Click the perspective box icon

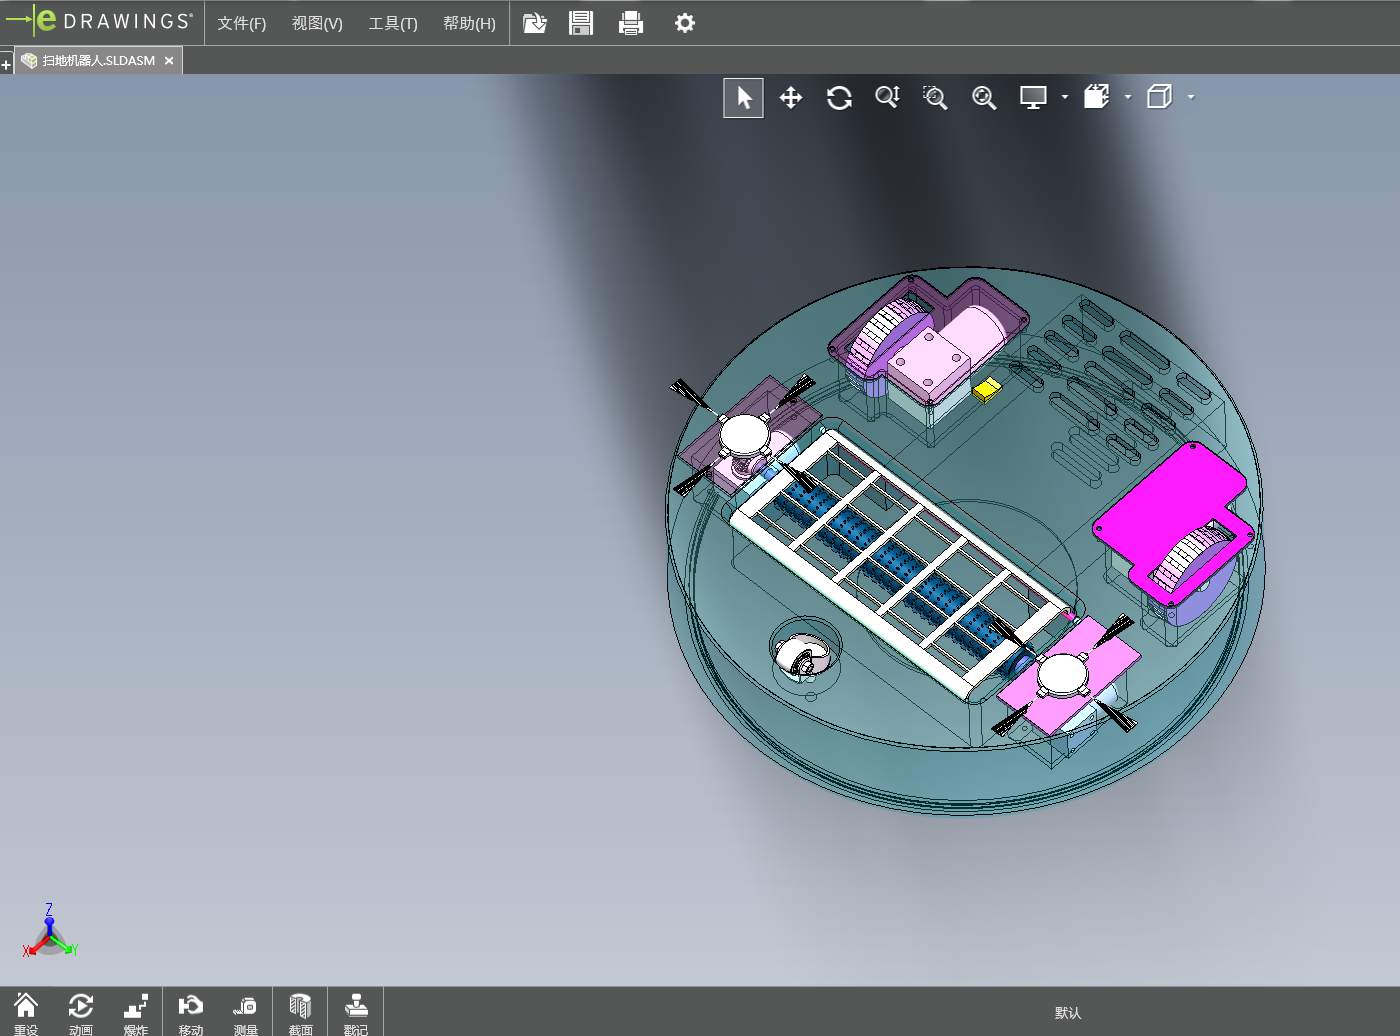[x=1159, y=97]
